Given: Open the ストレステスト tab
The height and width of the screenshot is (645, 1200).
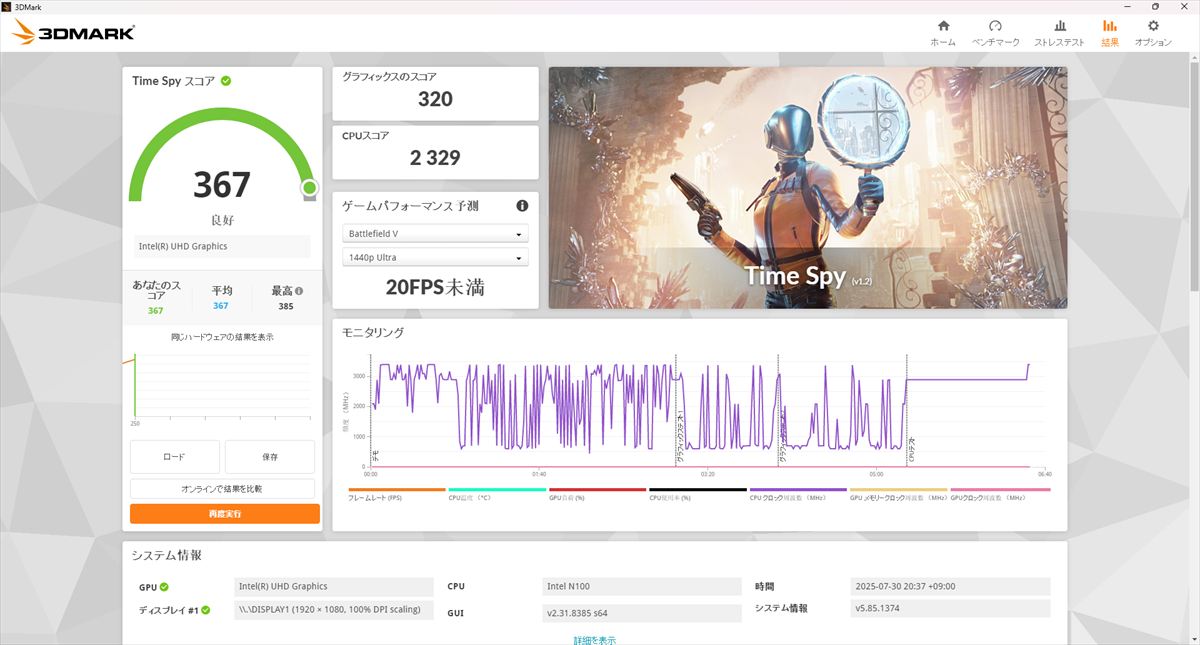Looking at the screenshot, I should tap(1059, 33).
